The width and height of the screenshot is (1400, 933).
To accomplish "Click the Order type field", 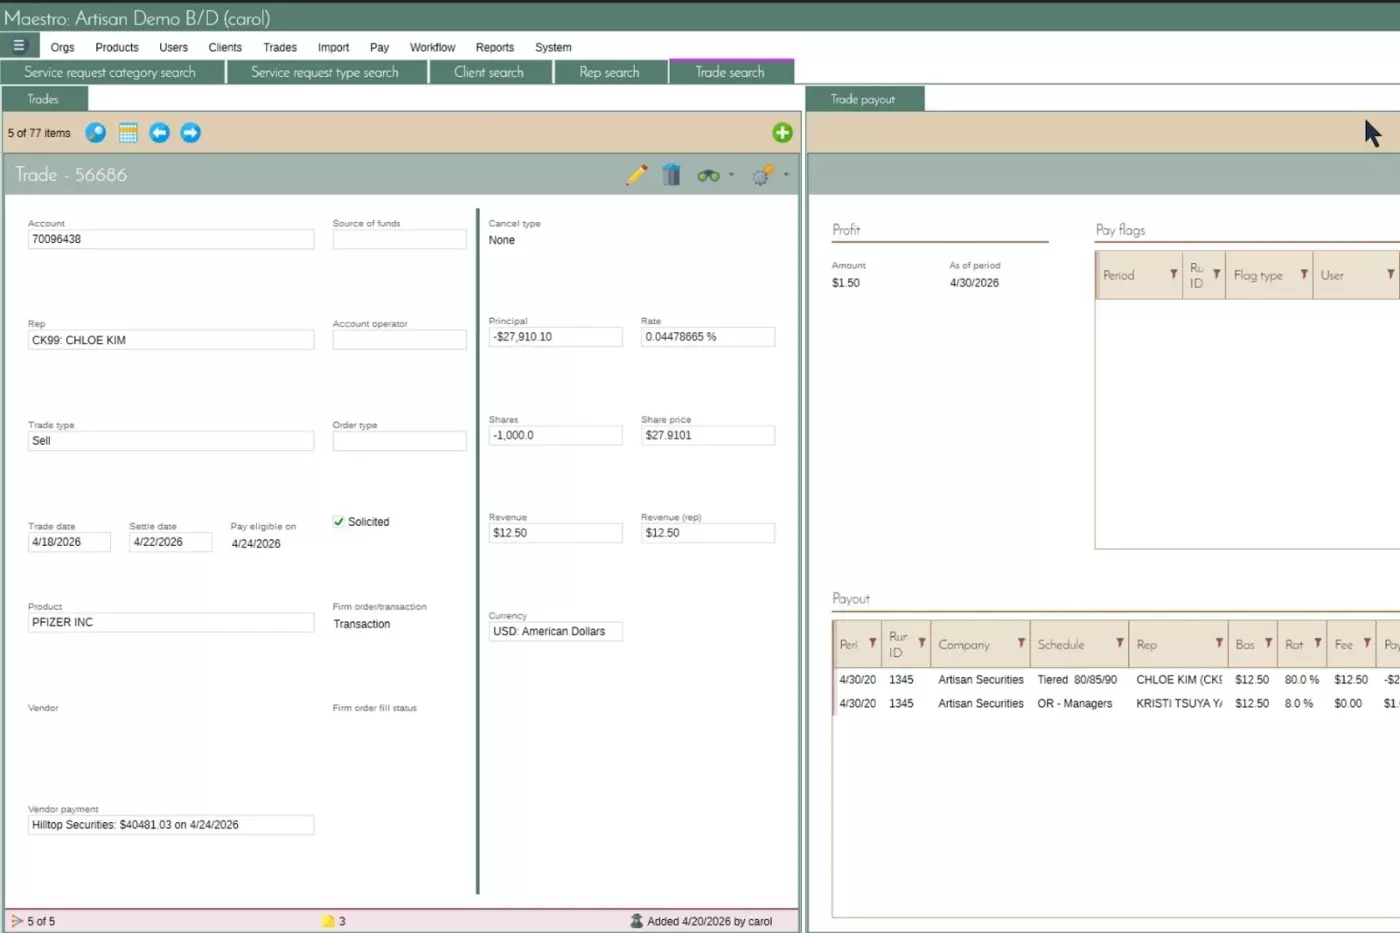I will 399,441.
